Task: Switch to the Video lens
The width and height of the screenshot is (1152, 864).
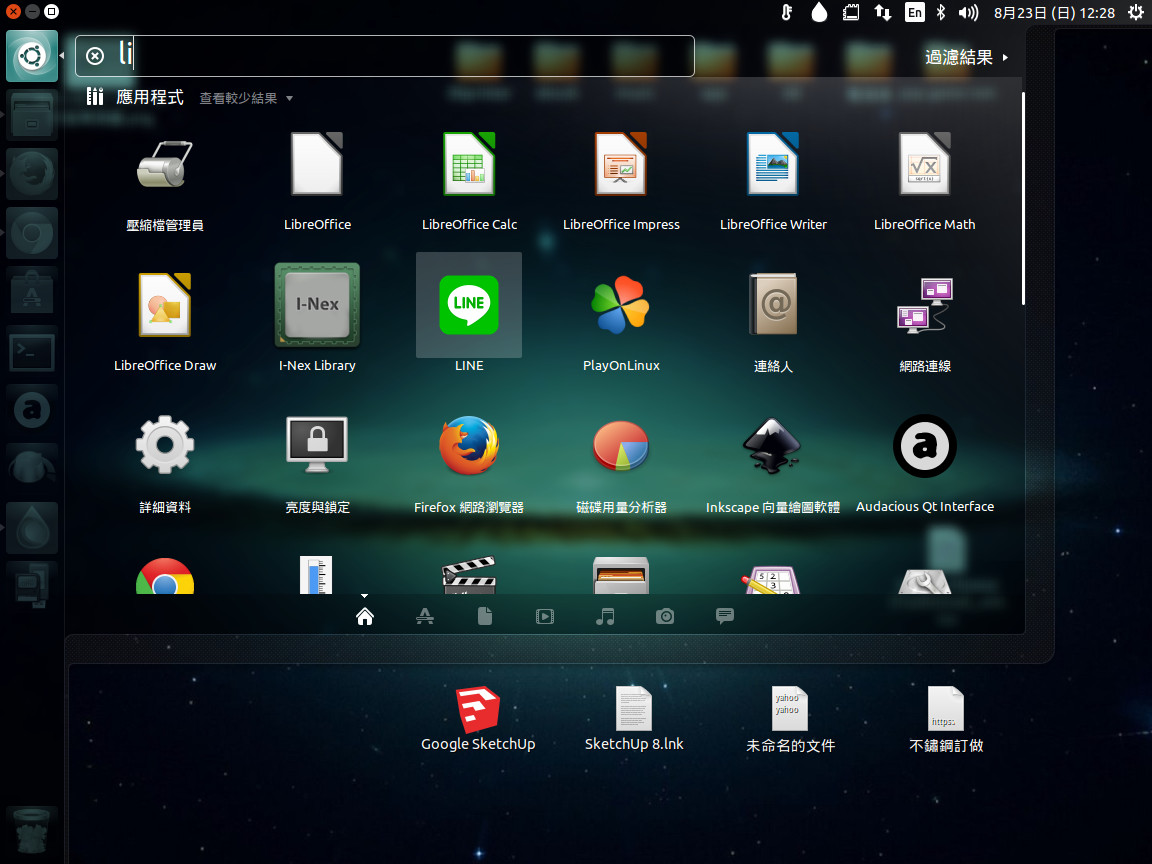Action: pyautogui.click(x=544, y=616)
